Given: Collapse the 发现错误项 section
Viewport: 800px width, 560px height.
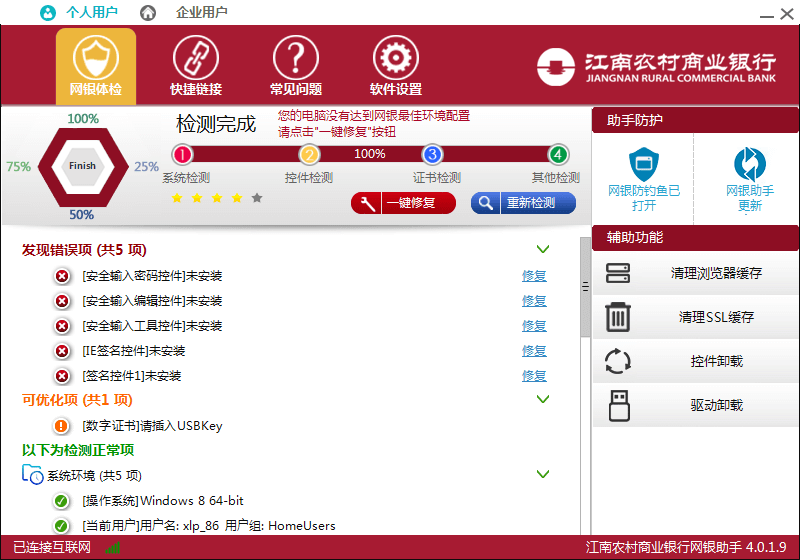Looking at the screenshot, I should 543,249.
